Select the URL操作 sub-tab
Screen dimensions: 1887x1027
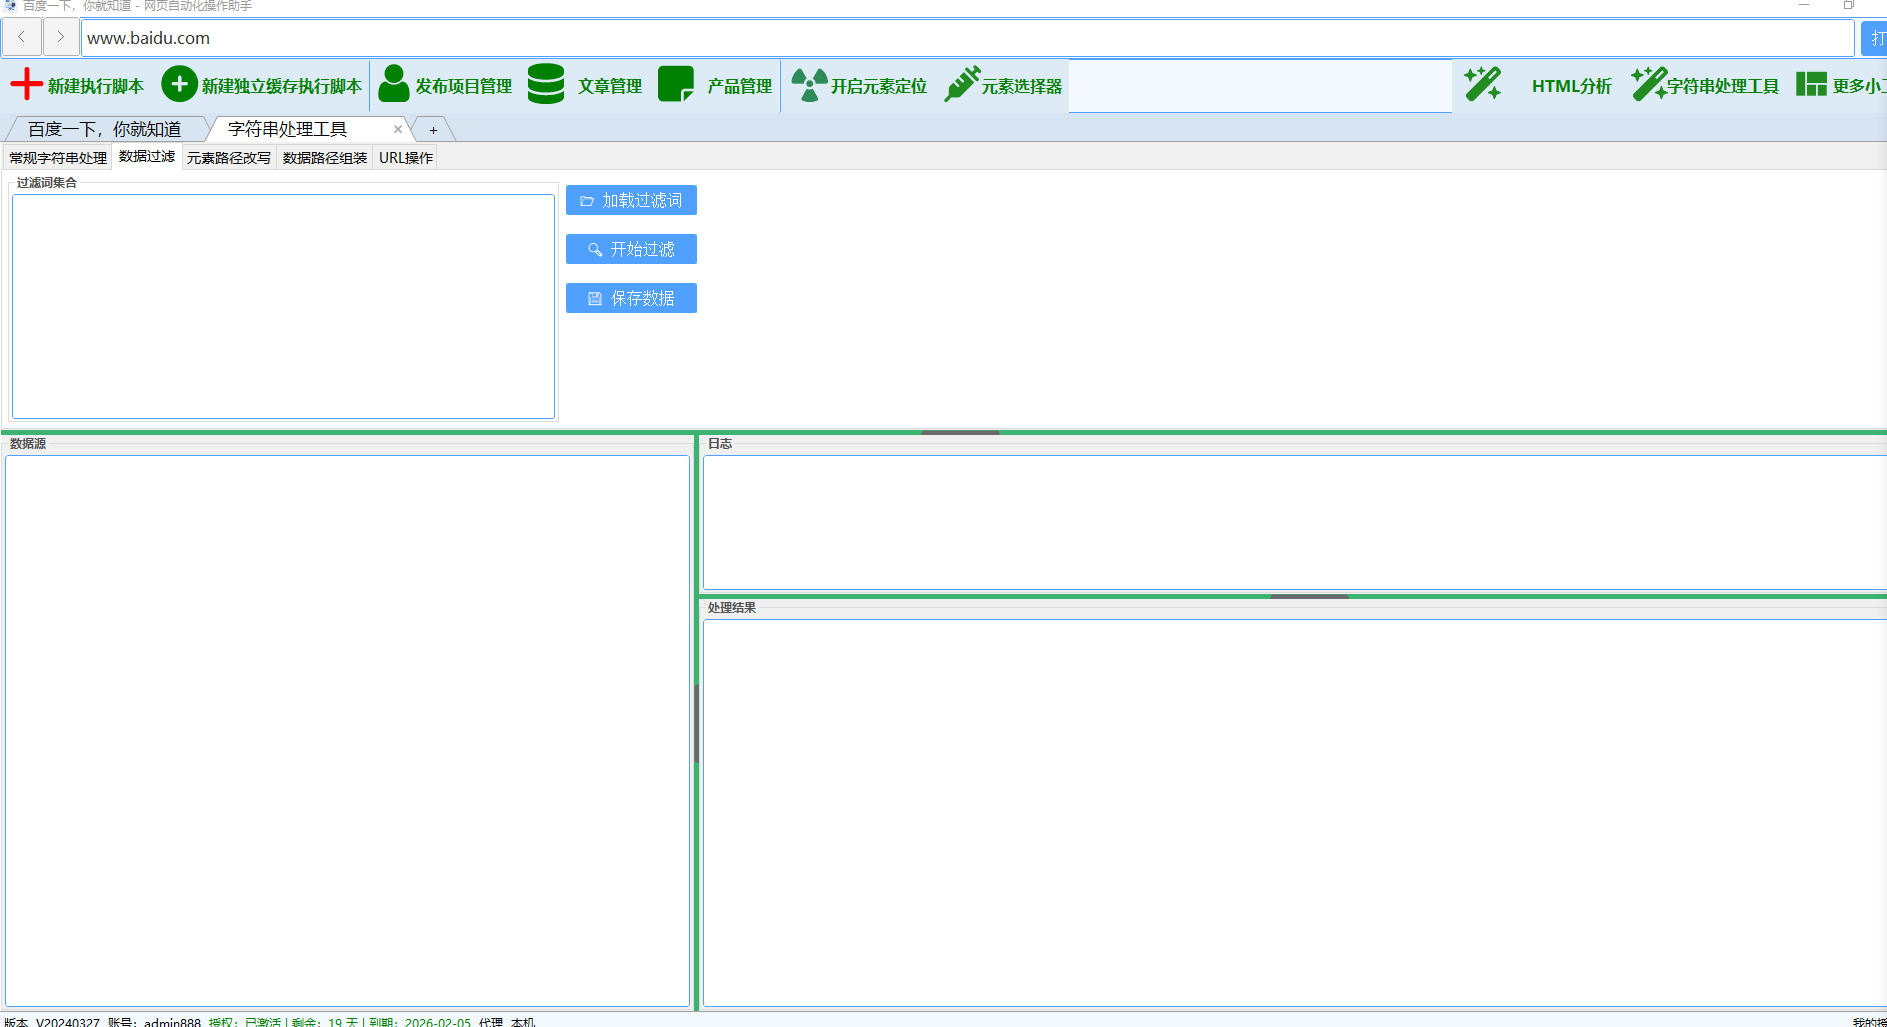pyautogui.click(x=405, y=158)
